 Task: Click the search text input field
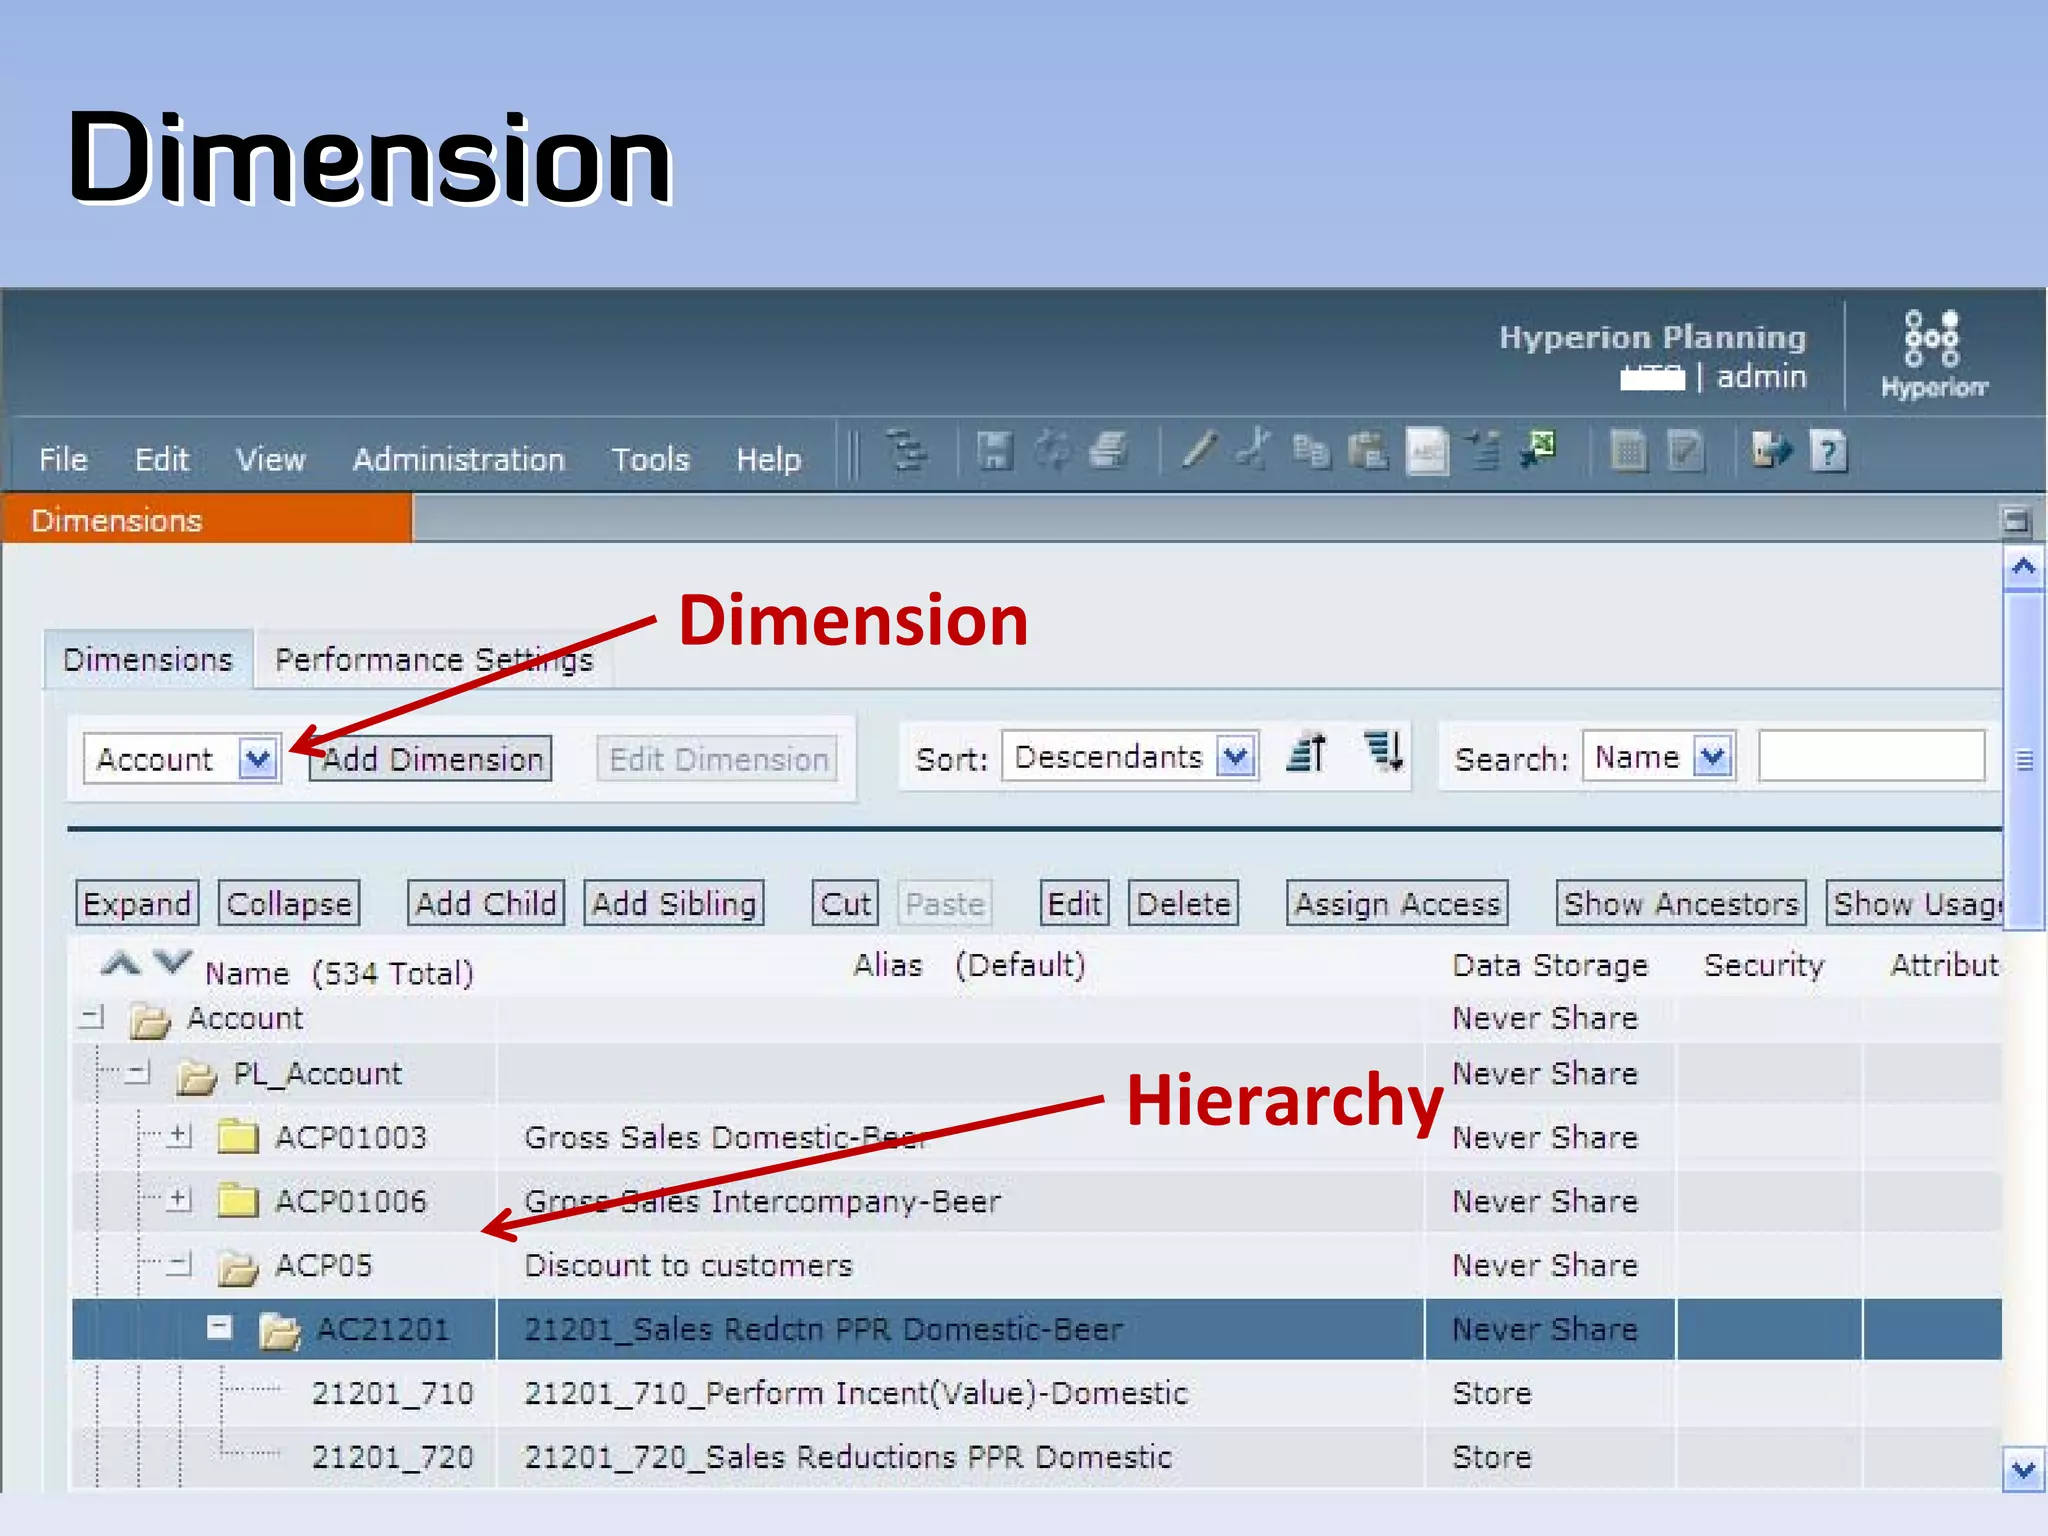tap(1870, 757)
